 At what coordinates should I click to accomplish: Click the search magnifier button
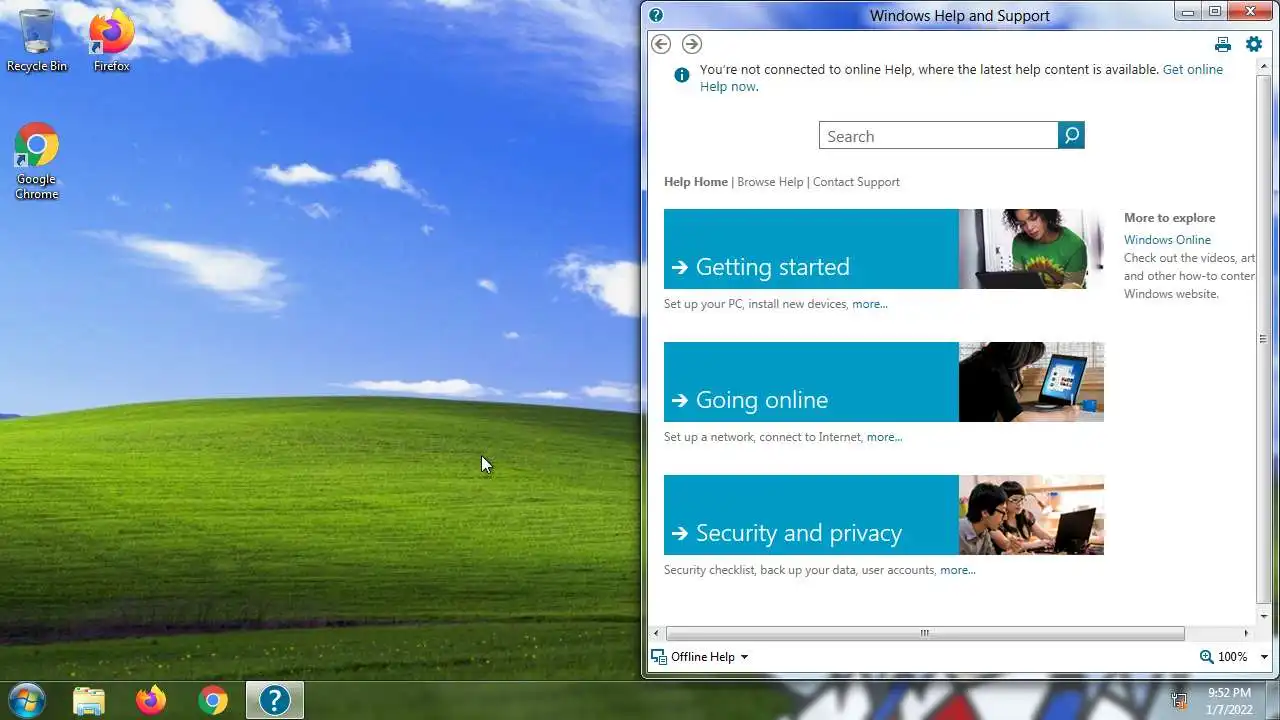point(1071,135)
